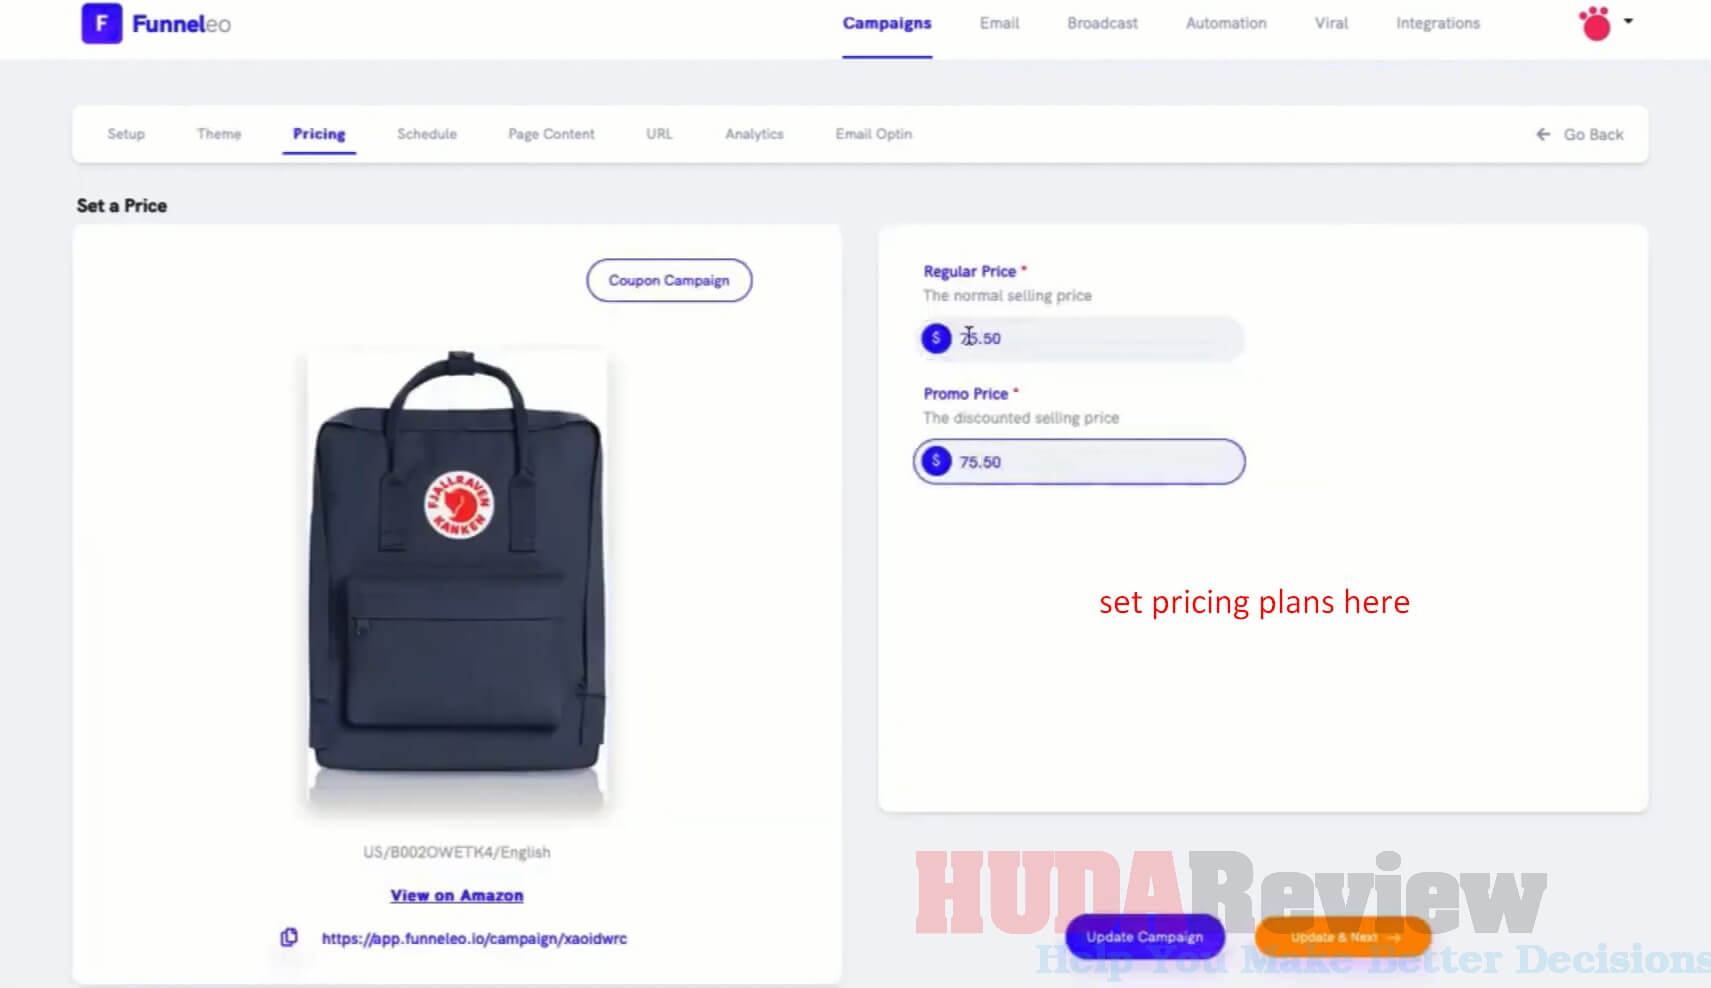Go to the Email Optin tab

pyautogui.click(x=874, y=134)
